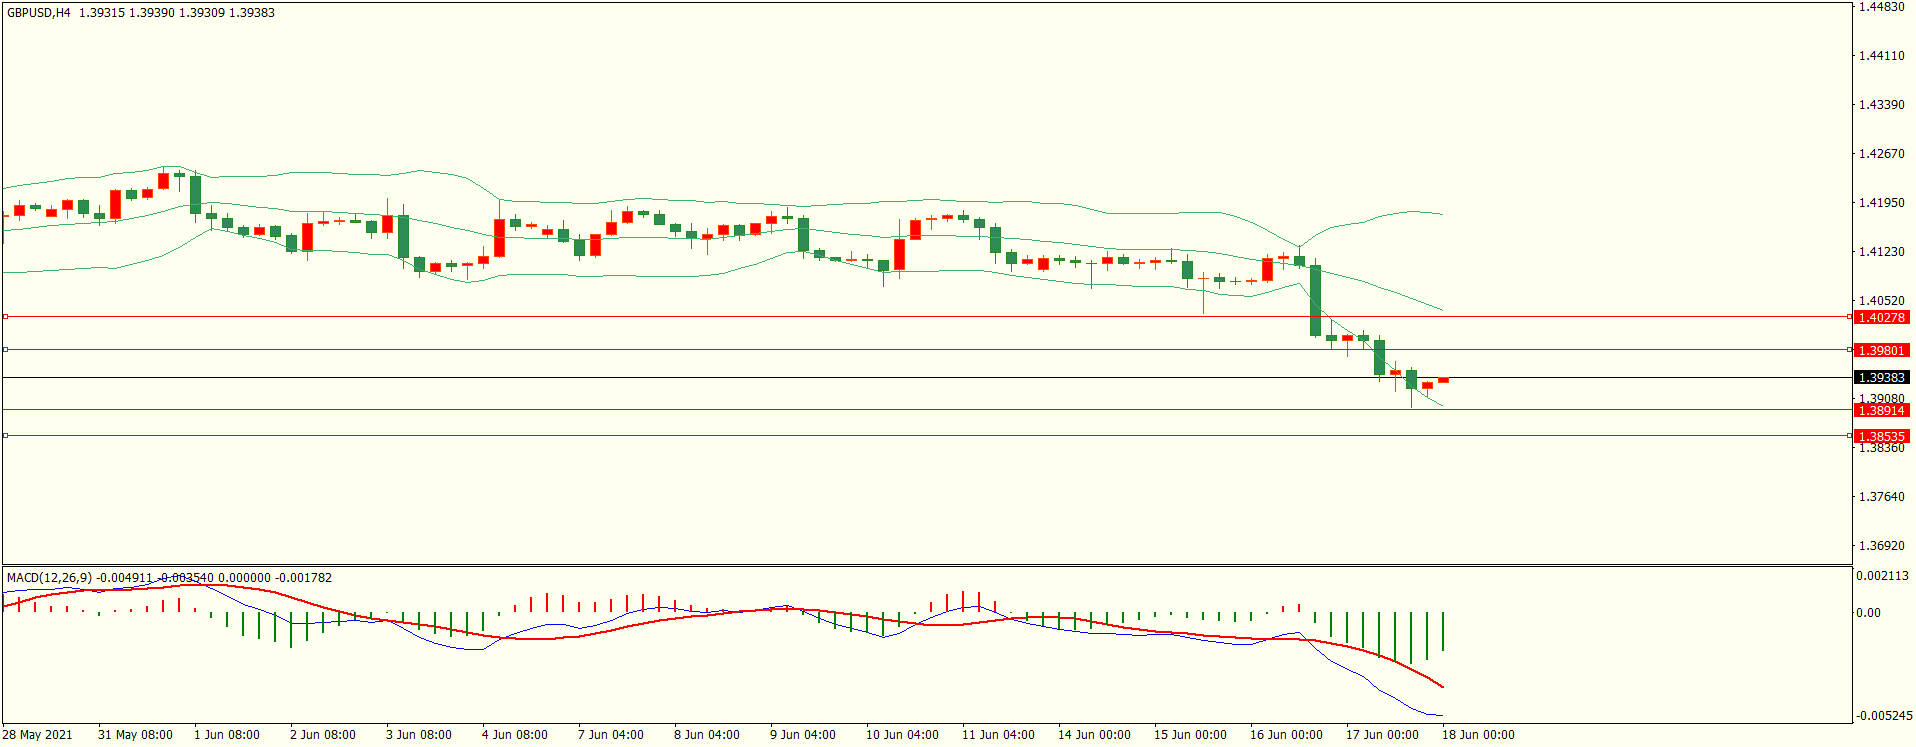Click the last red candle on the chart
The width and height of the screenshot is (1916, 747).
(x=1443, y=380)
